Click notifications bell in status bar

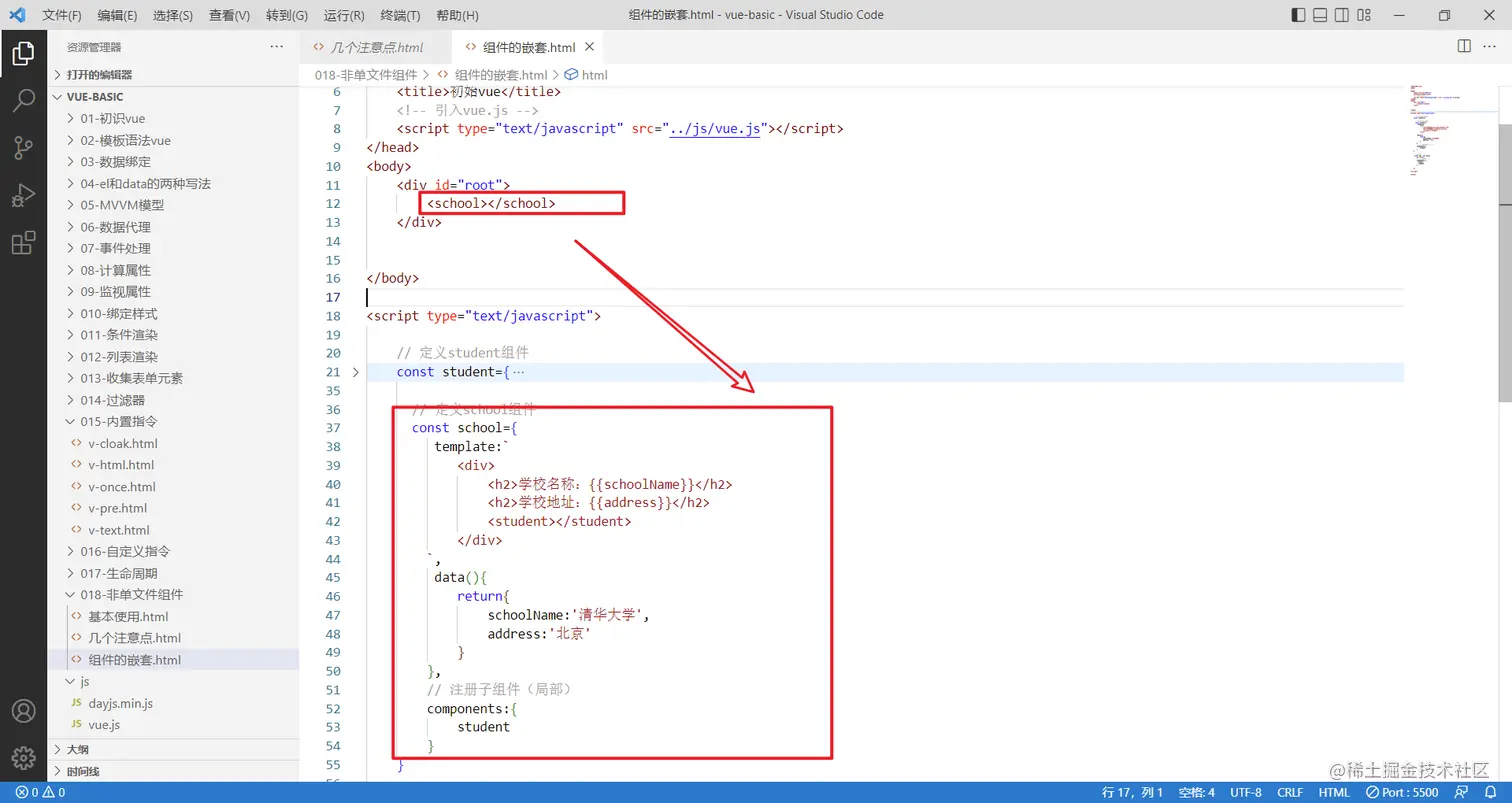tap(1490, 792)
